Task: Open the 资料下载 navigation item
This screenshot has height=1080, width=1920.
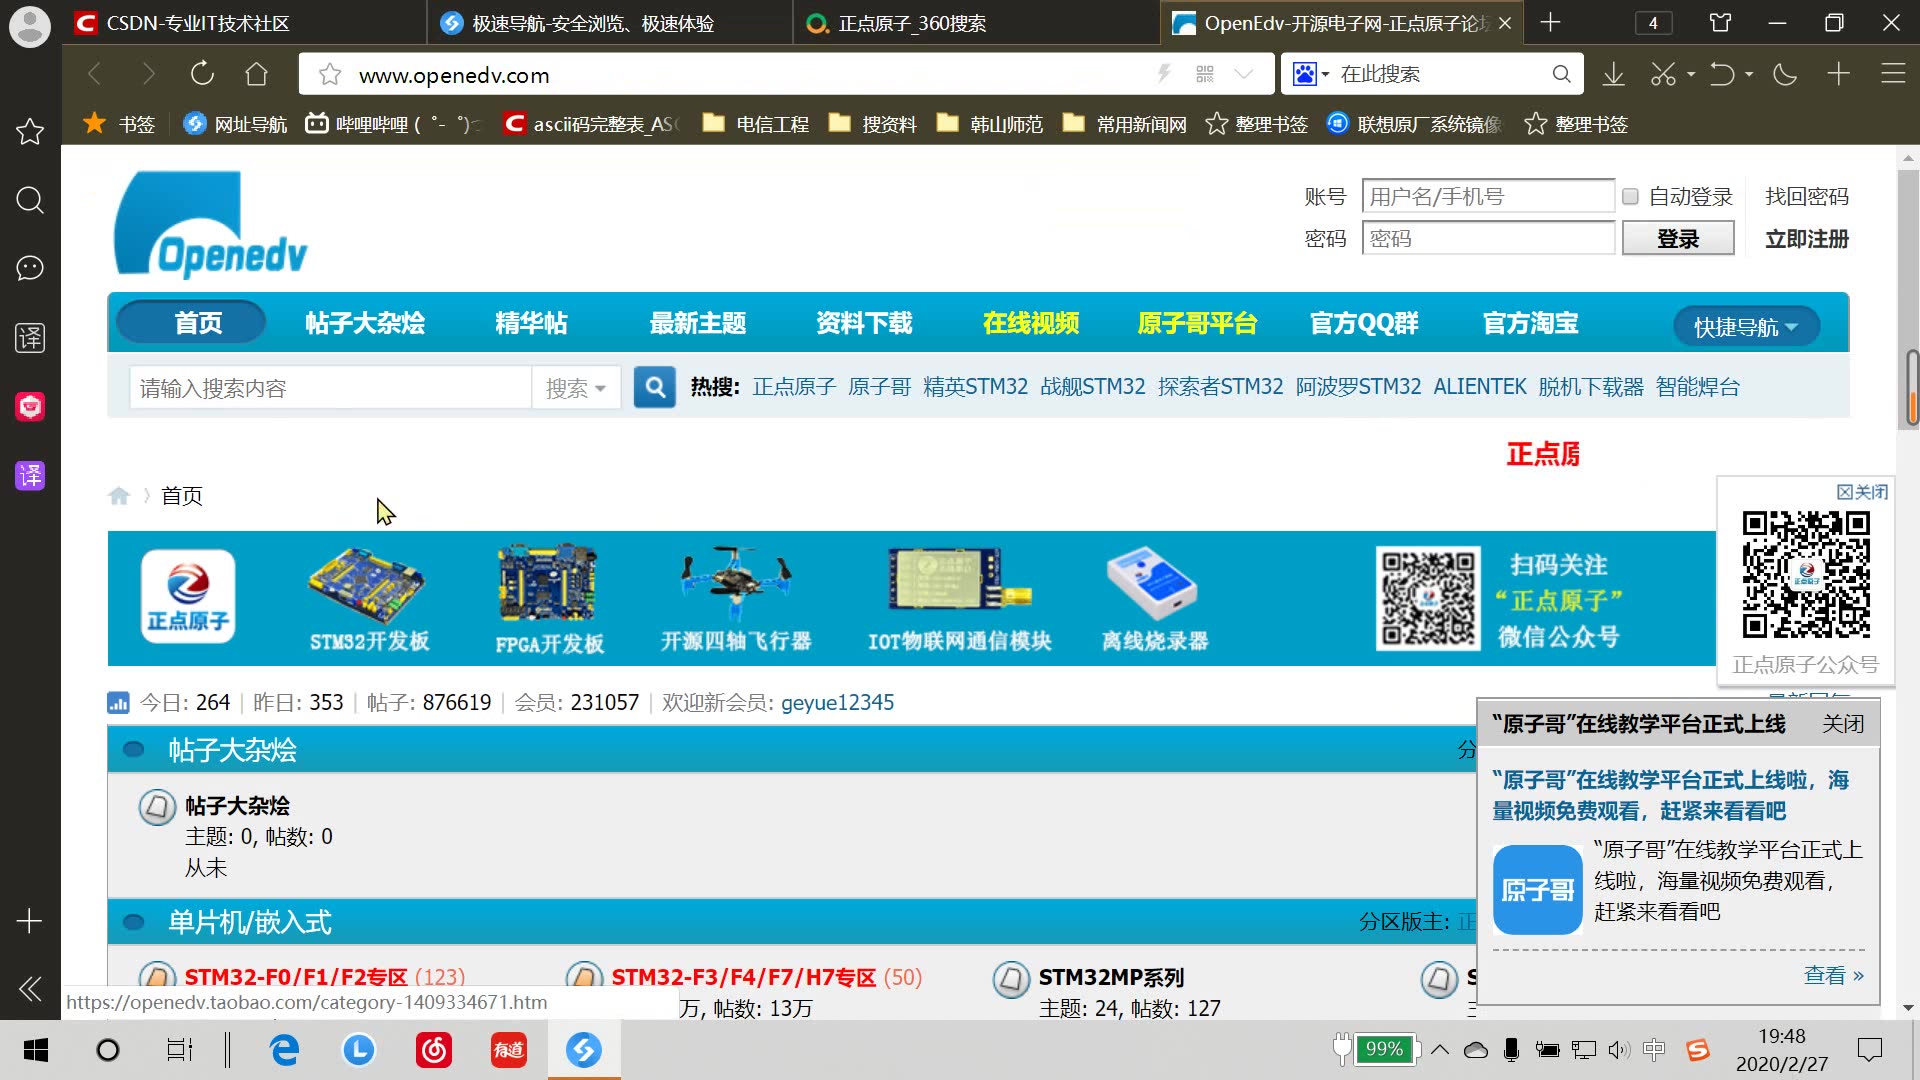Action: pyautogui.click(x=864, y=323)
